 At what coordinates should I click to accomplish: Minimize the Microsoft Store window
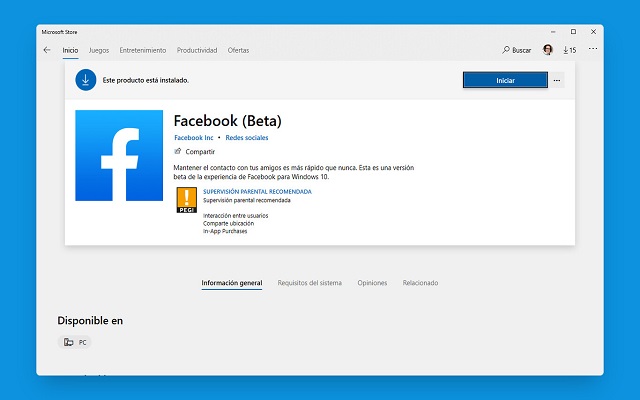553,32
